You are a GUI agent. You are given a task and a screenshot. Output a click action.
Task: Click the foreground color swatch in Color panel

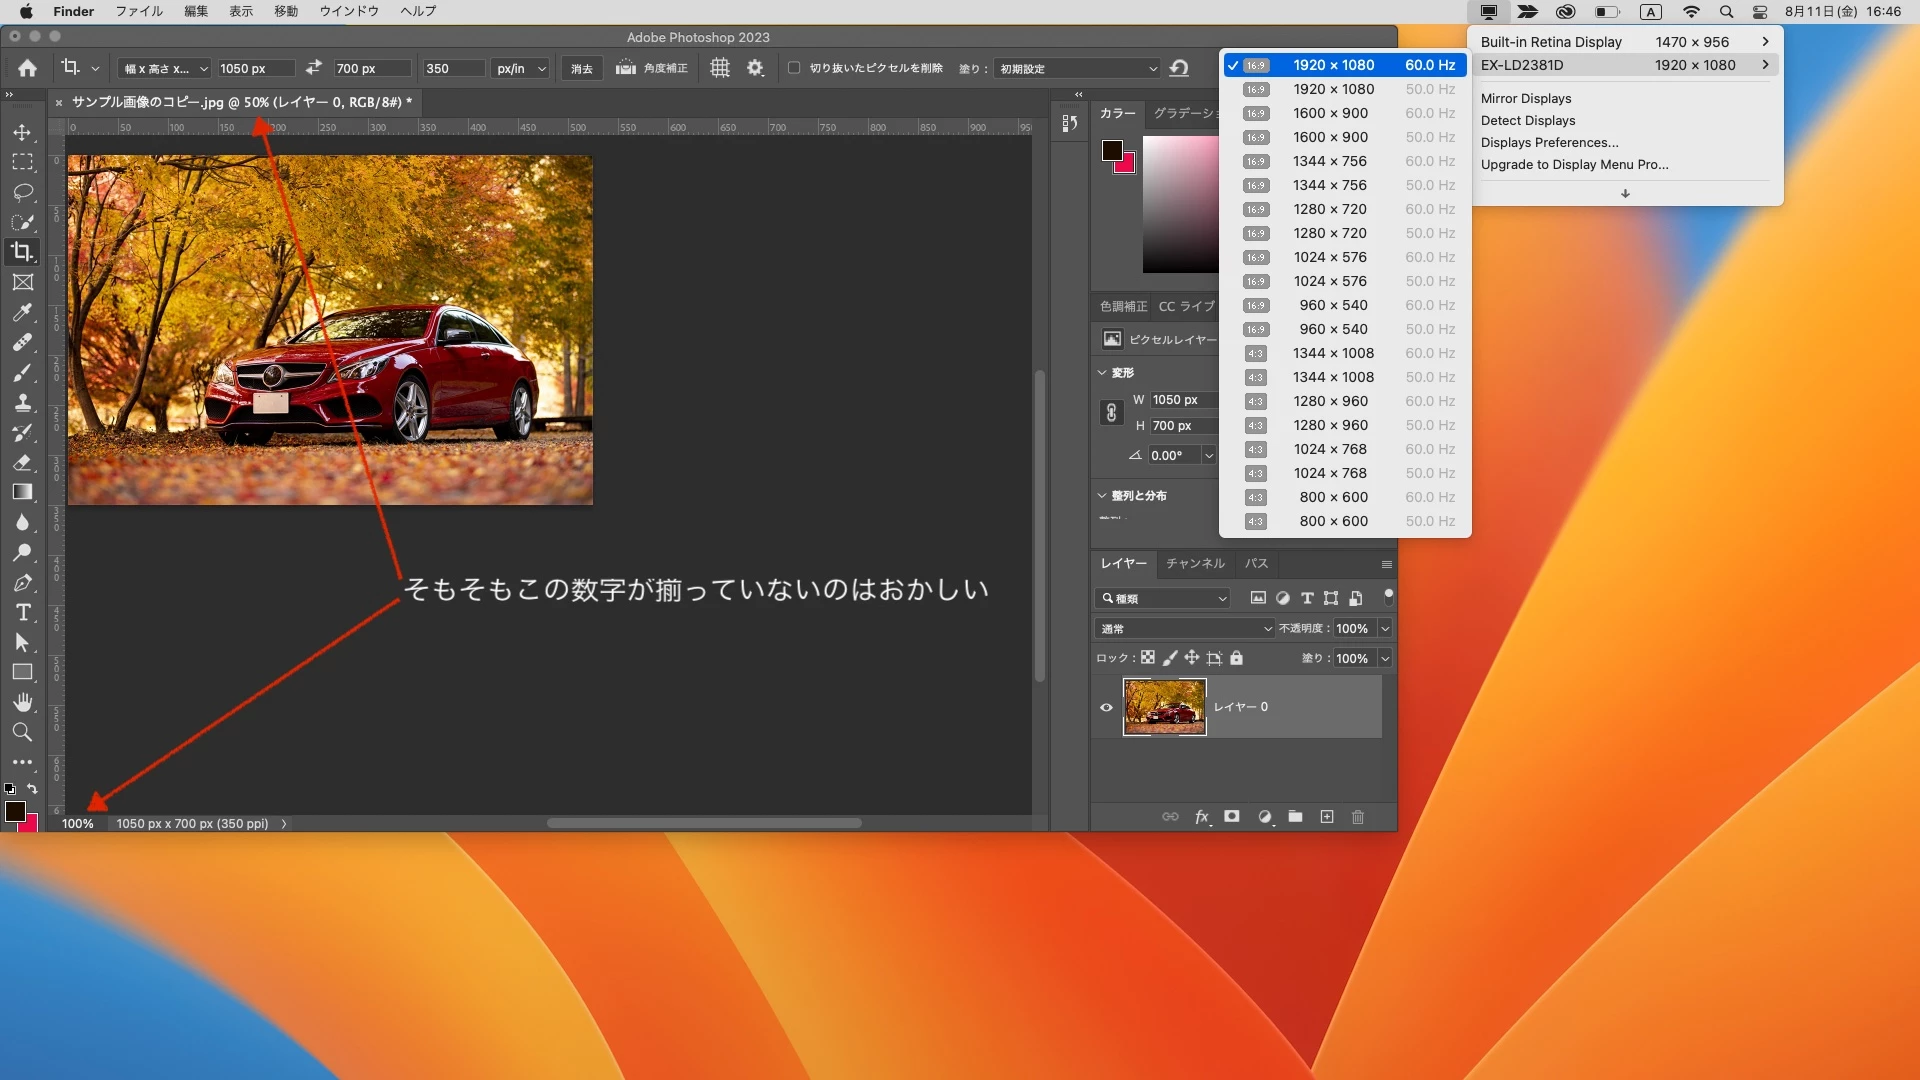(x=1112, y=150)
